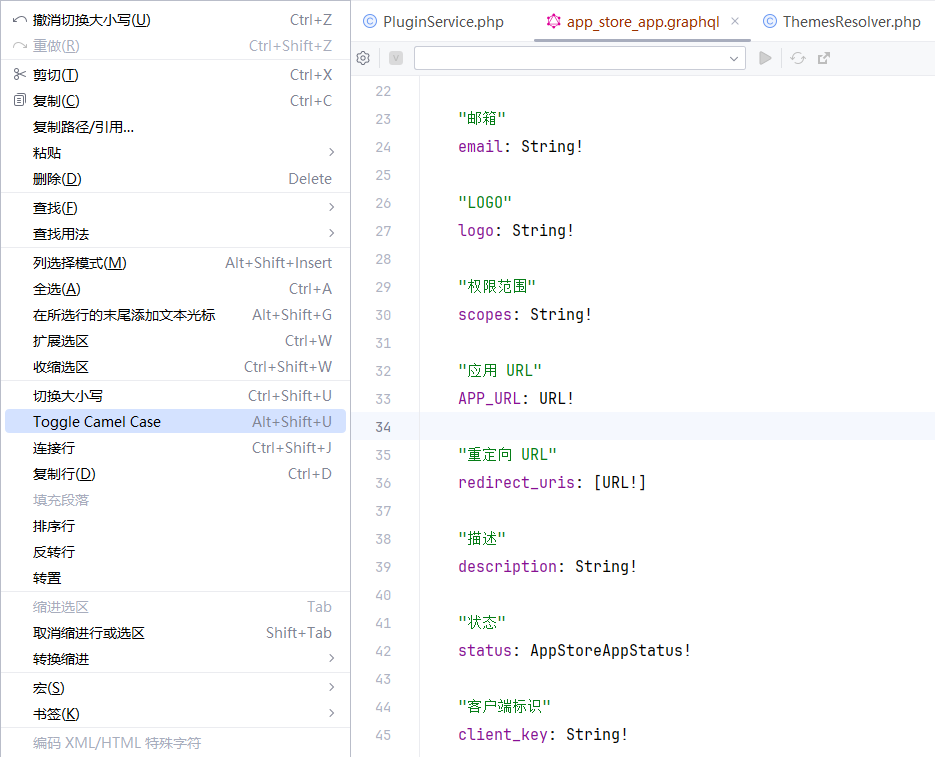The image size is (935, 757).
Task: Select 排序行 menu entry
Action: coord(54,526)
